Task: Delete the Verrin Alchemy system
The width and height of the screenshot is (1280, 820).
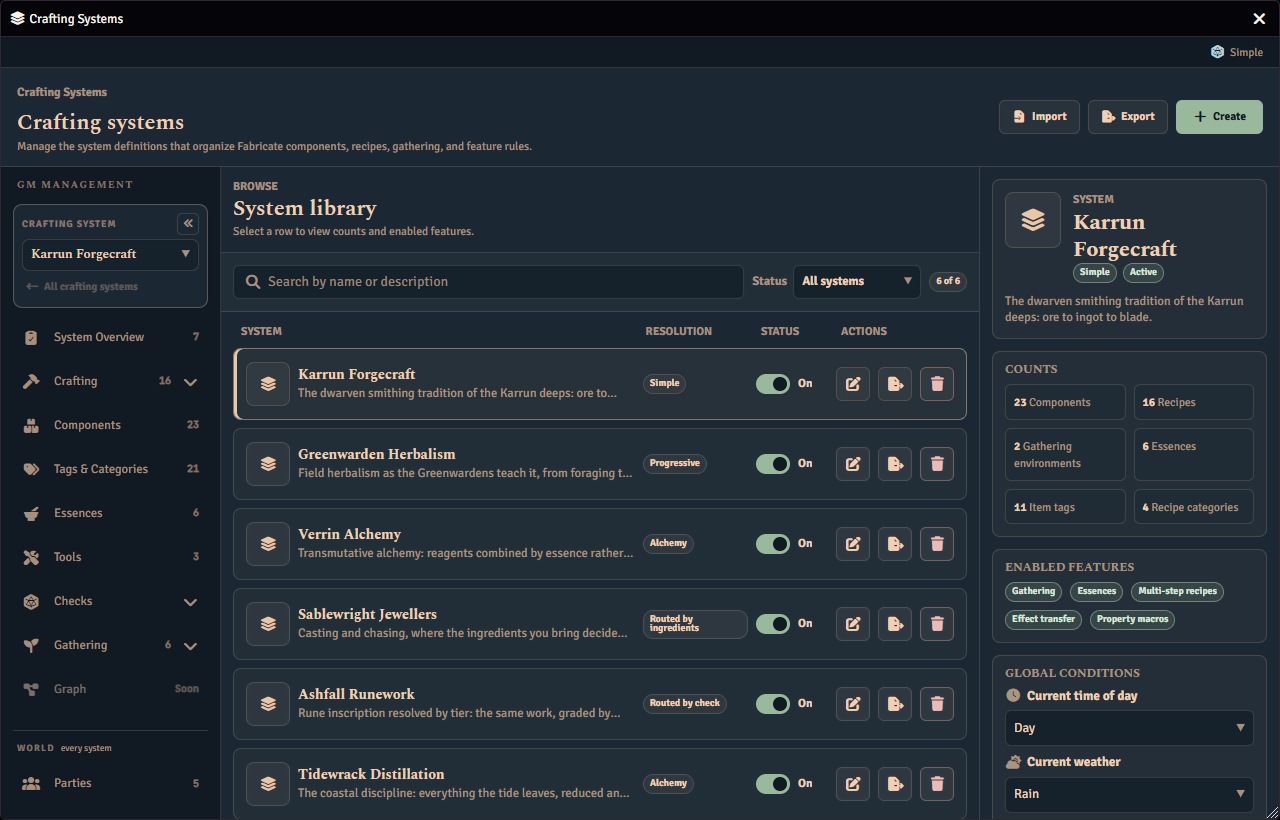Action: (x=937, y=544)
